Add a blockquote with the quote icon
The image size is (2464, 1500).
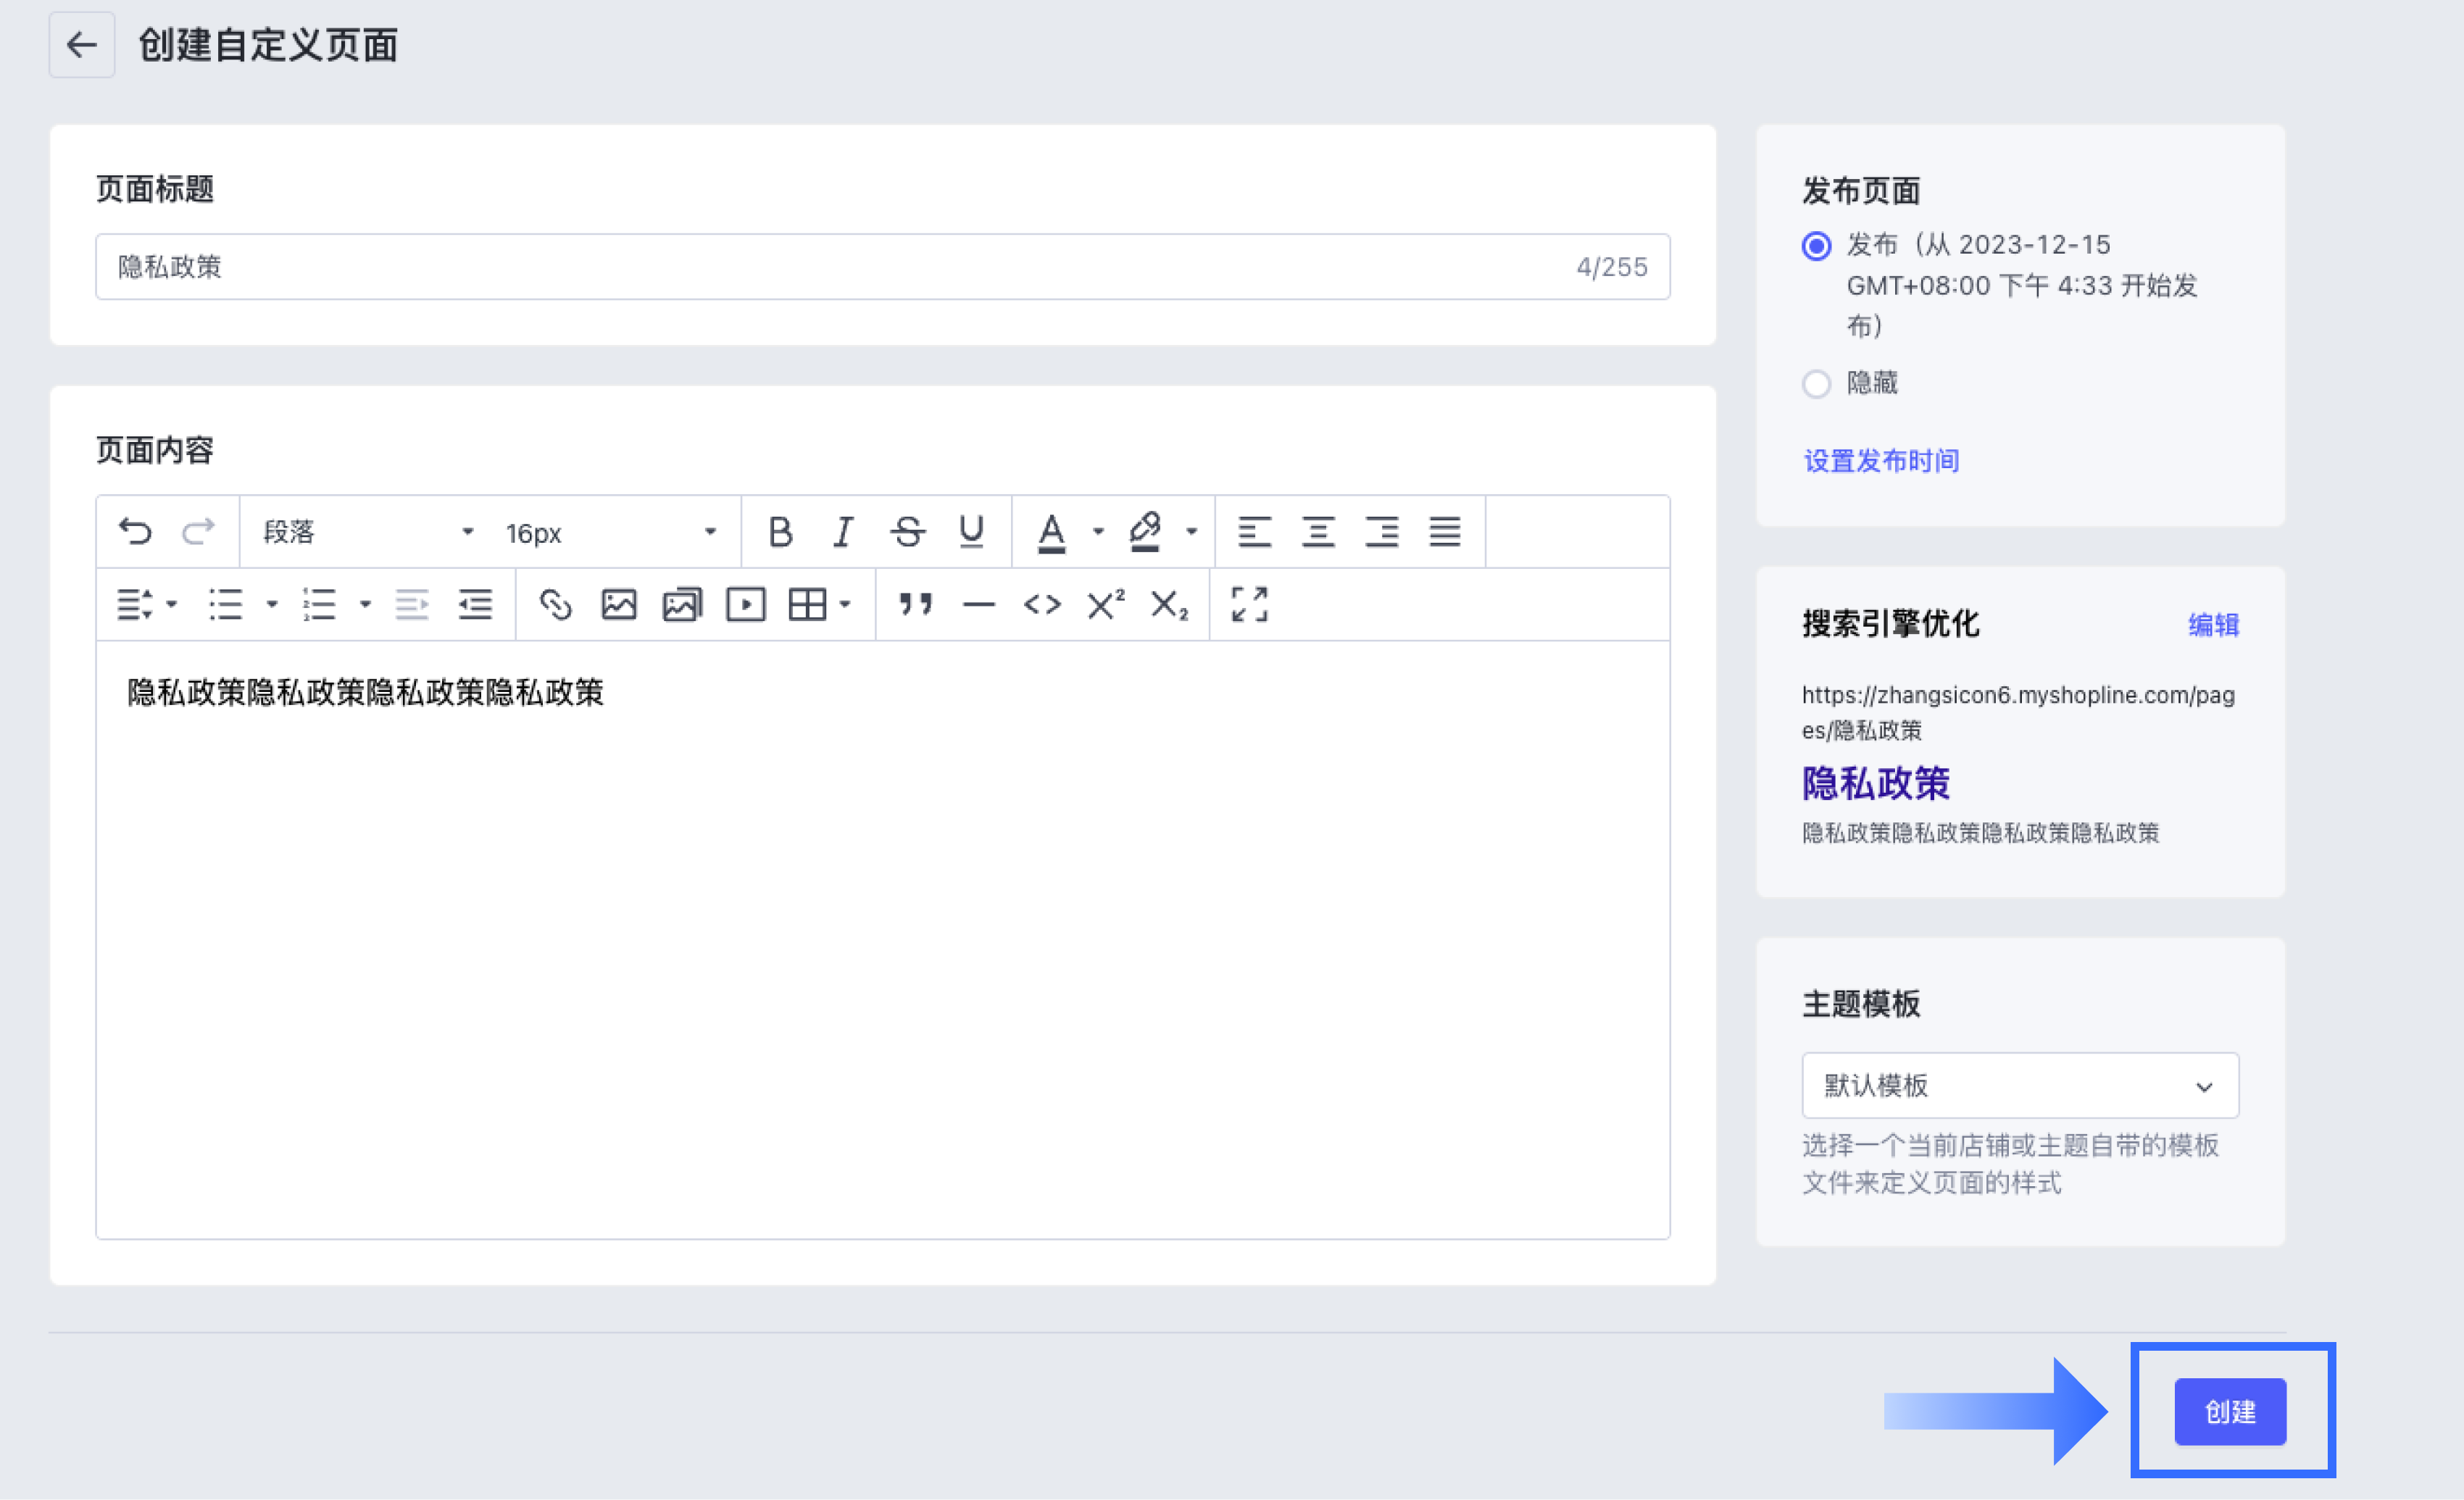[x=915, y=604]
